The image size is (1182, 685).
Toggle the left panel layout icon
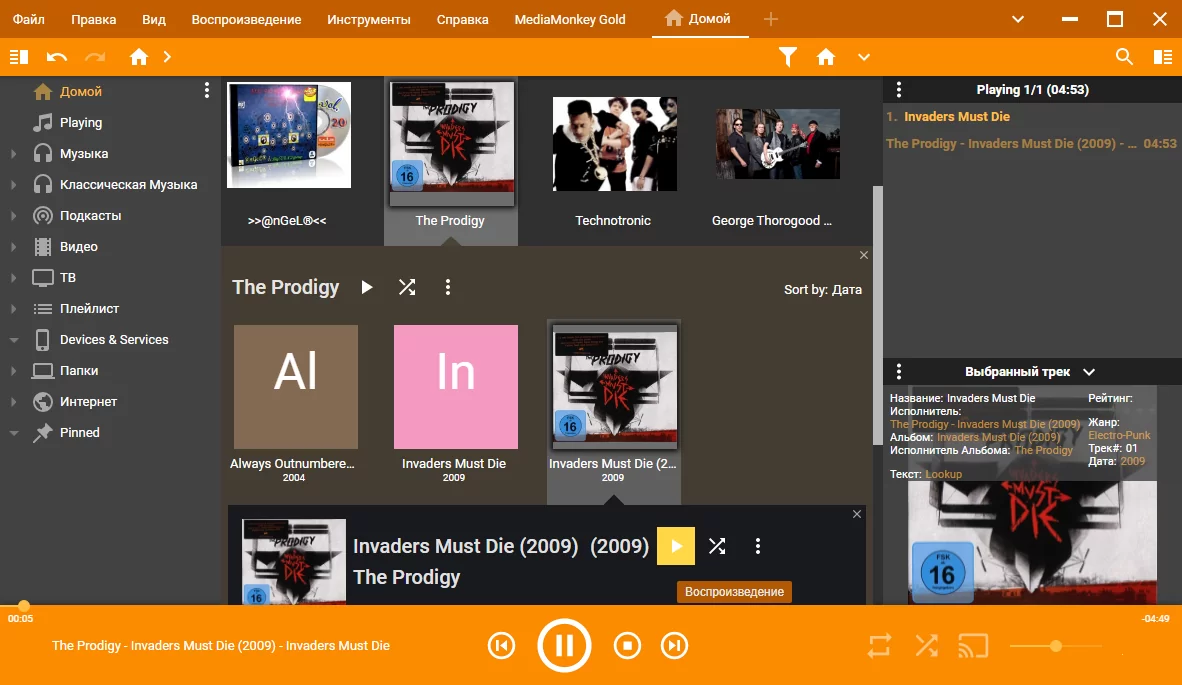click(x=19, y=57)
